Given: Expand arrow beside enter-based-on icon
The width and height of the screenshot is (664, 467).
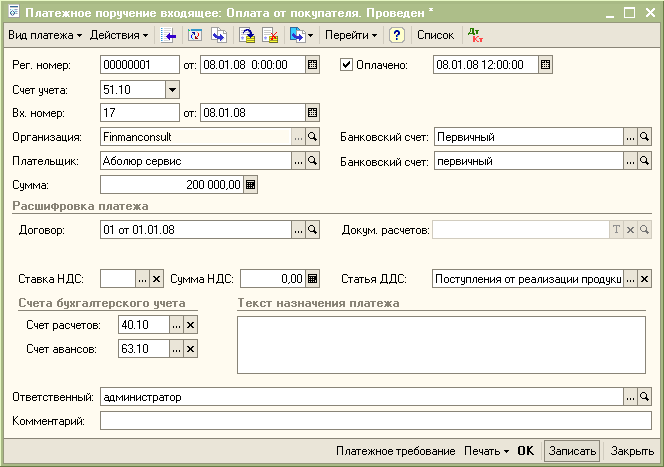Looking at the screenshot, I should pos(310,36).
